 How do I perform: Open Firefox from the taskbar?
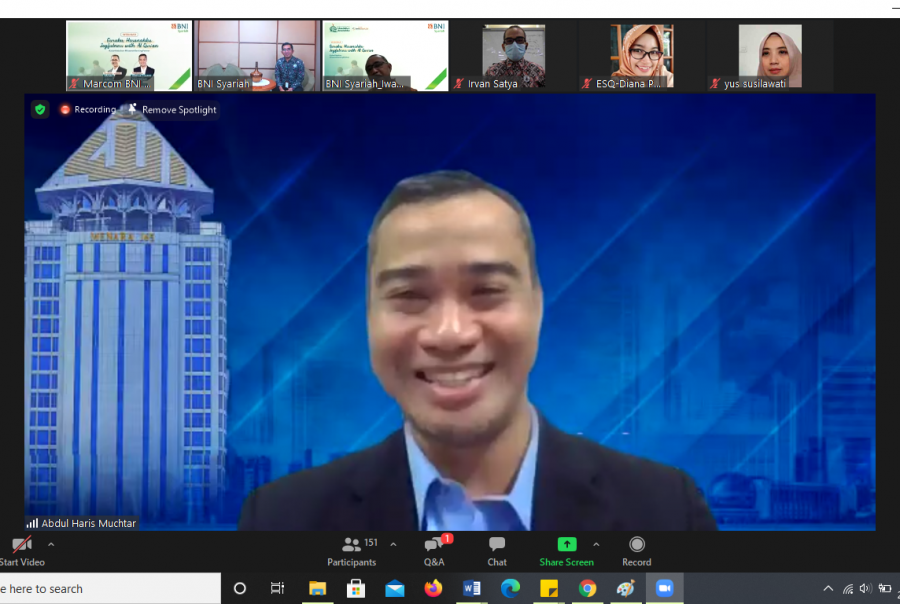[x=433, y=589]
